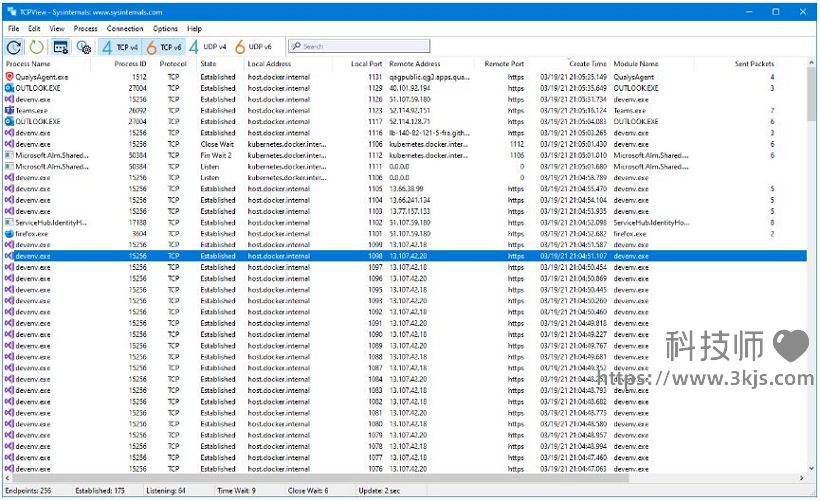Click Microsoft.Alm.Shared icon on port 1111 row
Image resolution: width=820 pixels, height=501 pixels.
click(9, 166)
